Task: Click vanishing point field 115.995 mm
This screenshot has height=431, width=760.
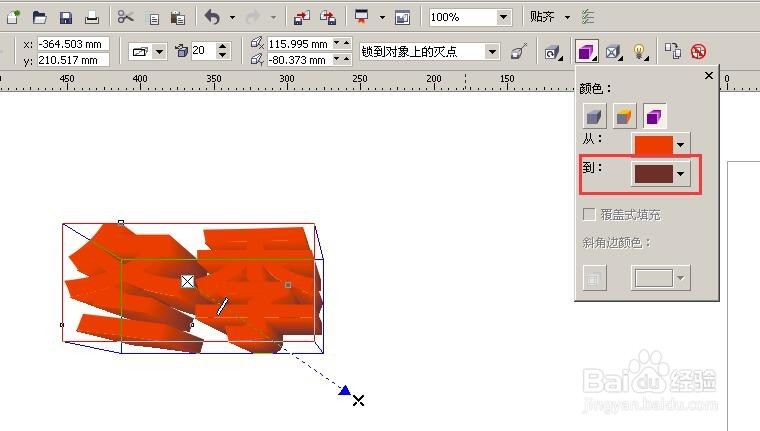Action: click(300, 44)
